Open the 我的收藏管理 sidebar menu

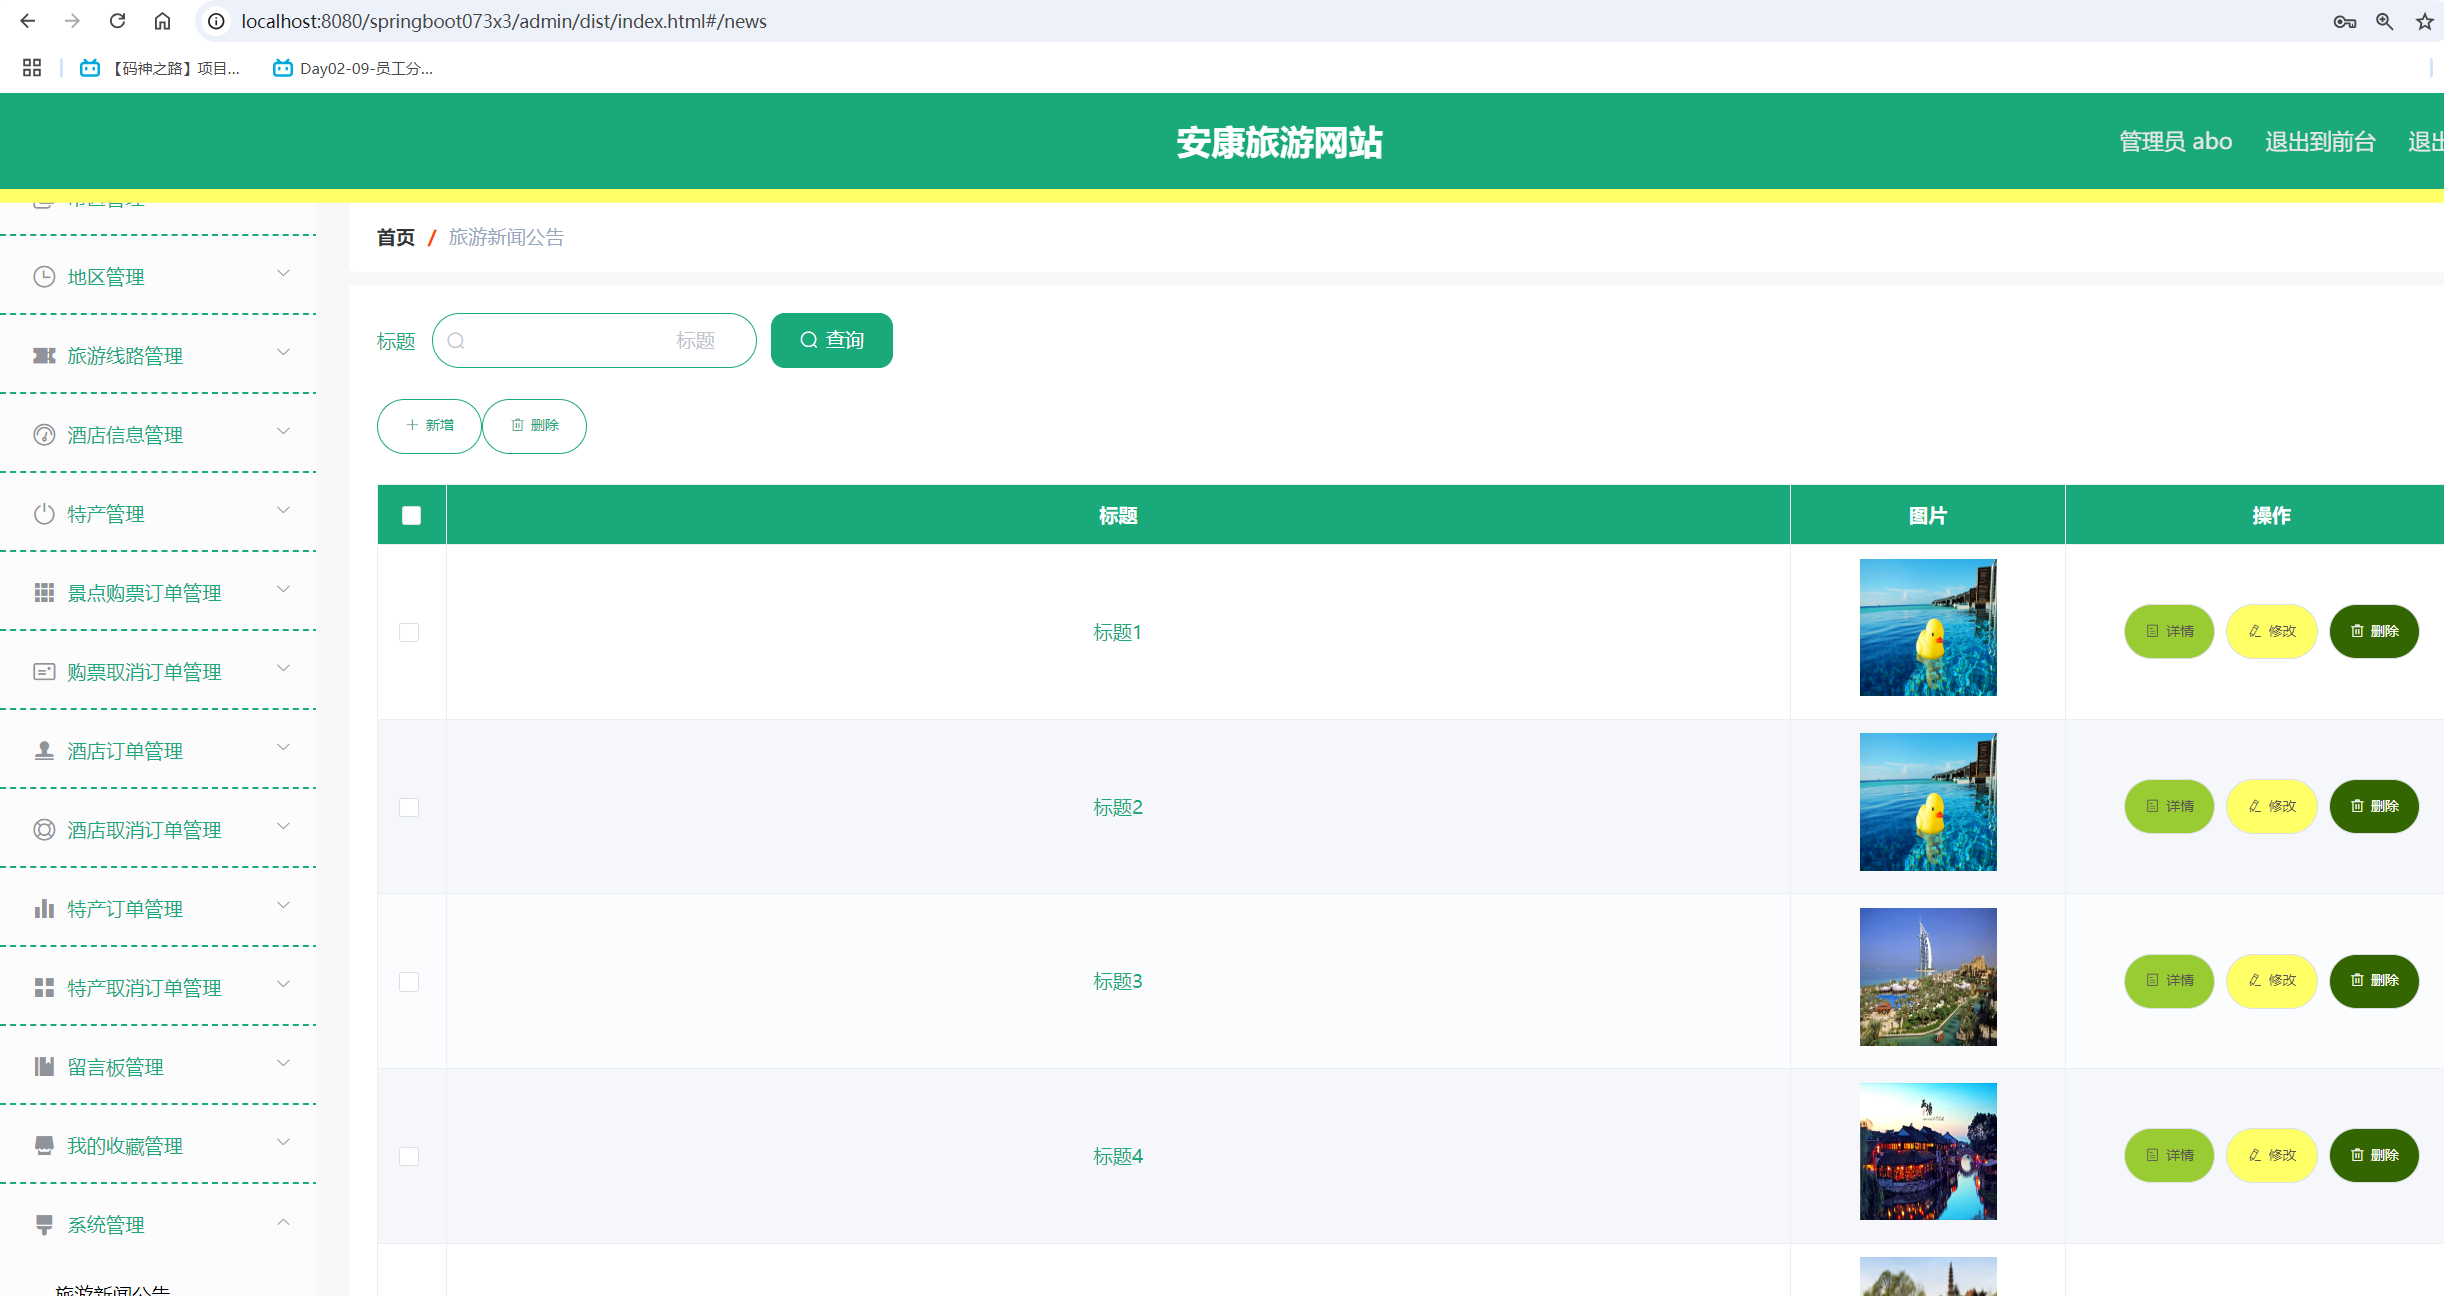[x=125, y=1146]
